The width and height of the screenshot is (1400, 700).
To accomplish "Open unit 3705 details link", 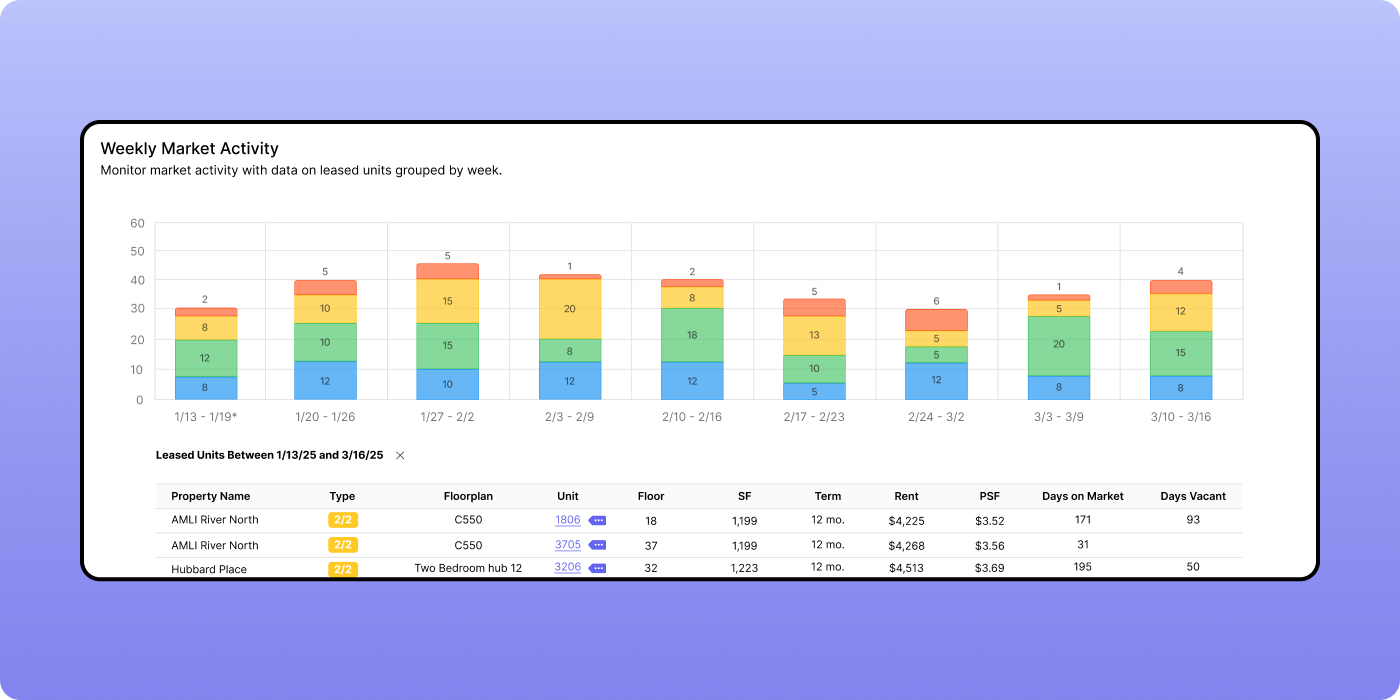I will tap(567, 544).
